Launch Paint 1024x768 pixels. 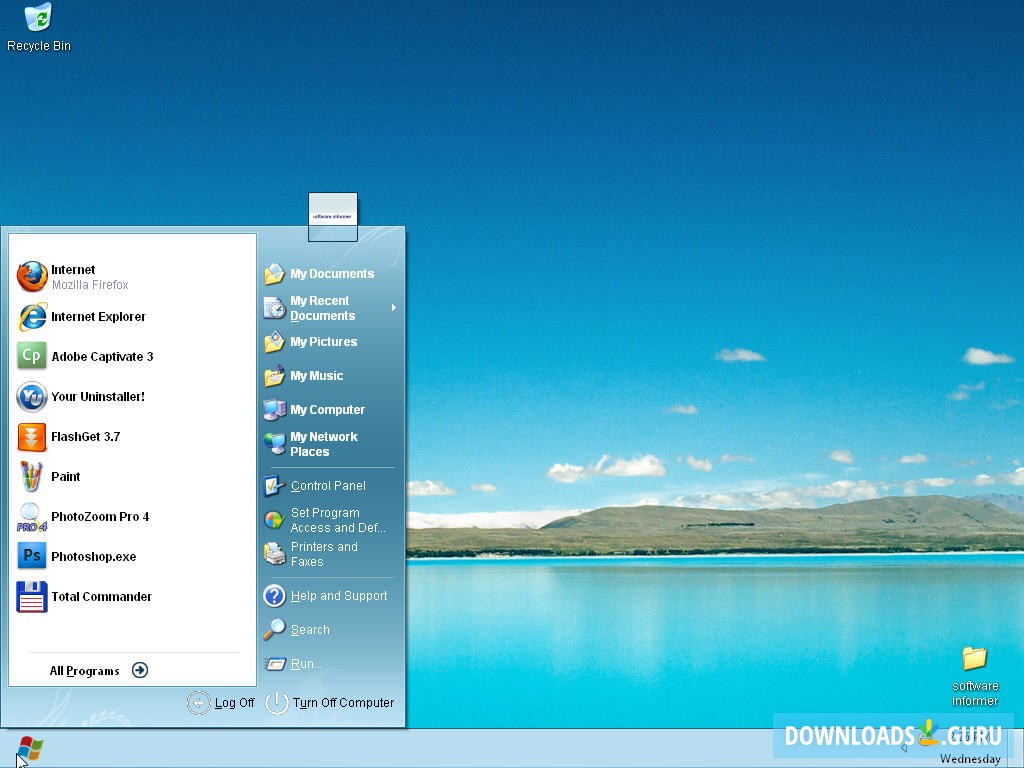(66, 477)
